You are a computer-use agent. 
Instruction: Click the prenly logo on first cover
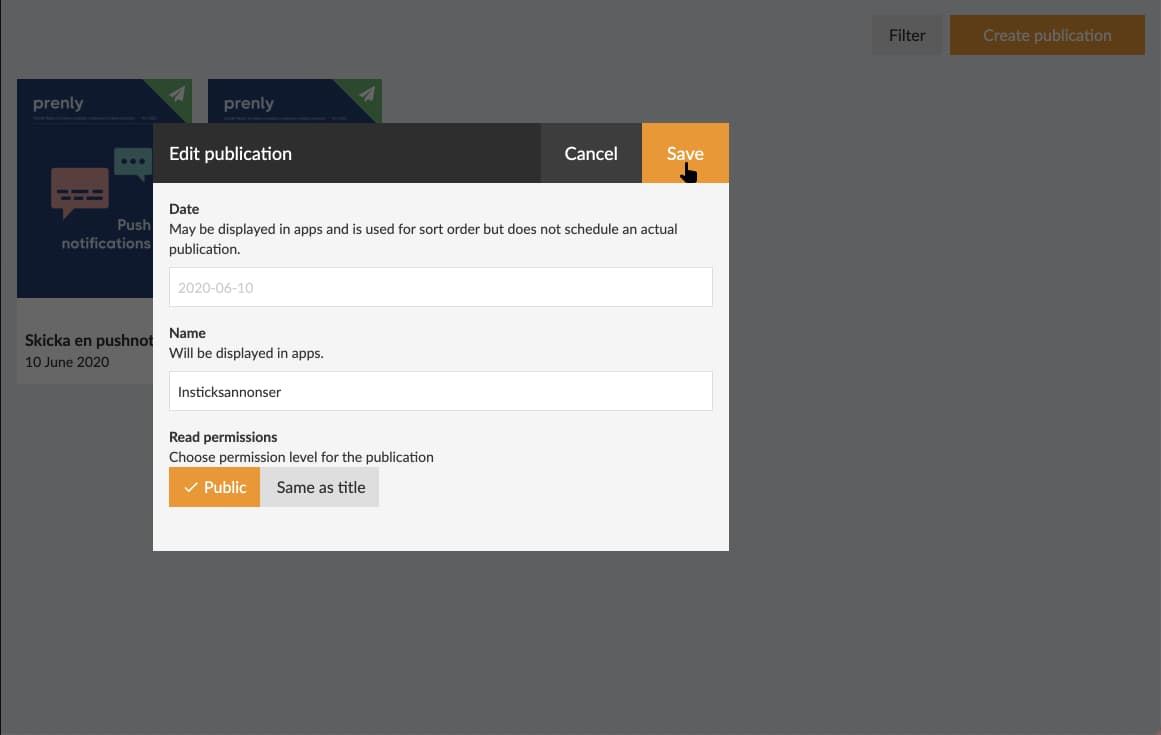tap(58, 103)
